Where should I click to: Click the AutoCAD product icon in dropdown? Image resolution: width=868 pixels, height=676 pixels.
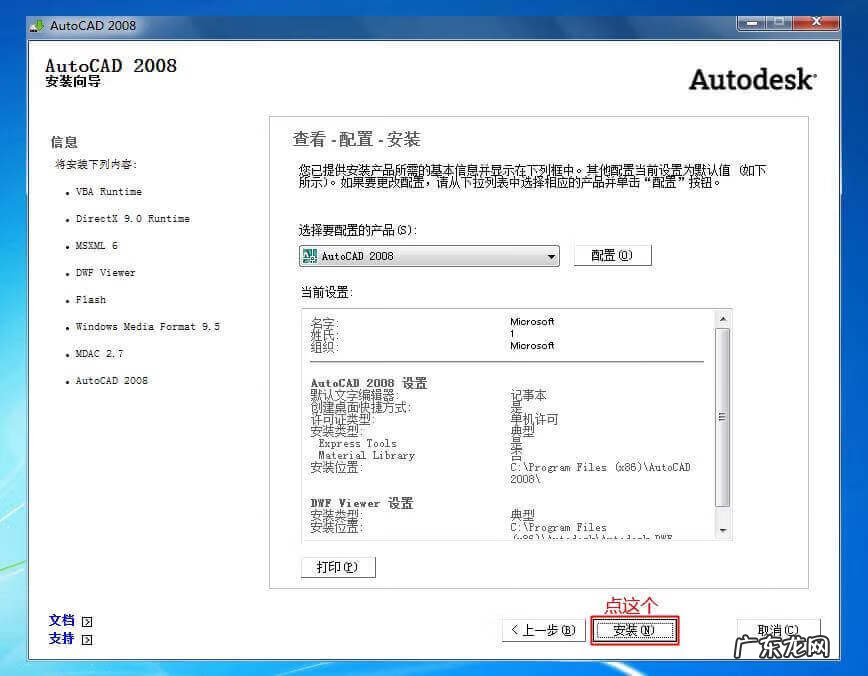click(309, 255)
